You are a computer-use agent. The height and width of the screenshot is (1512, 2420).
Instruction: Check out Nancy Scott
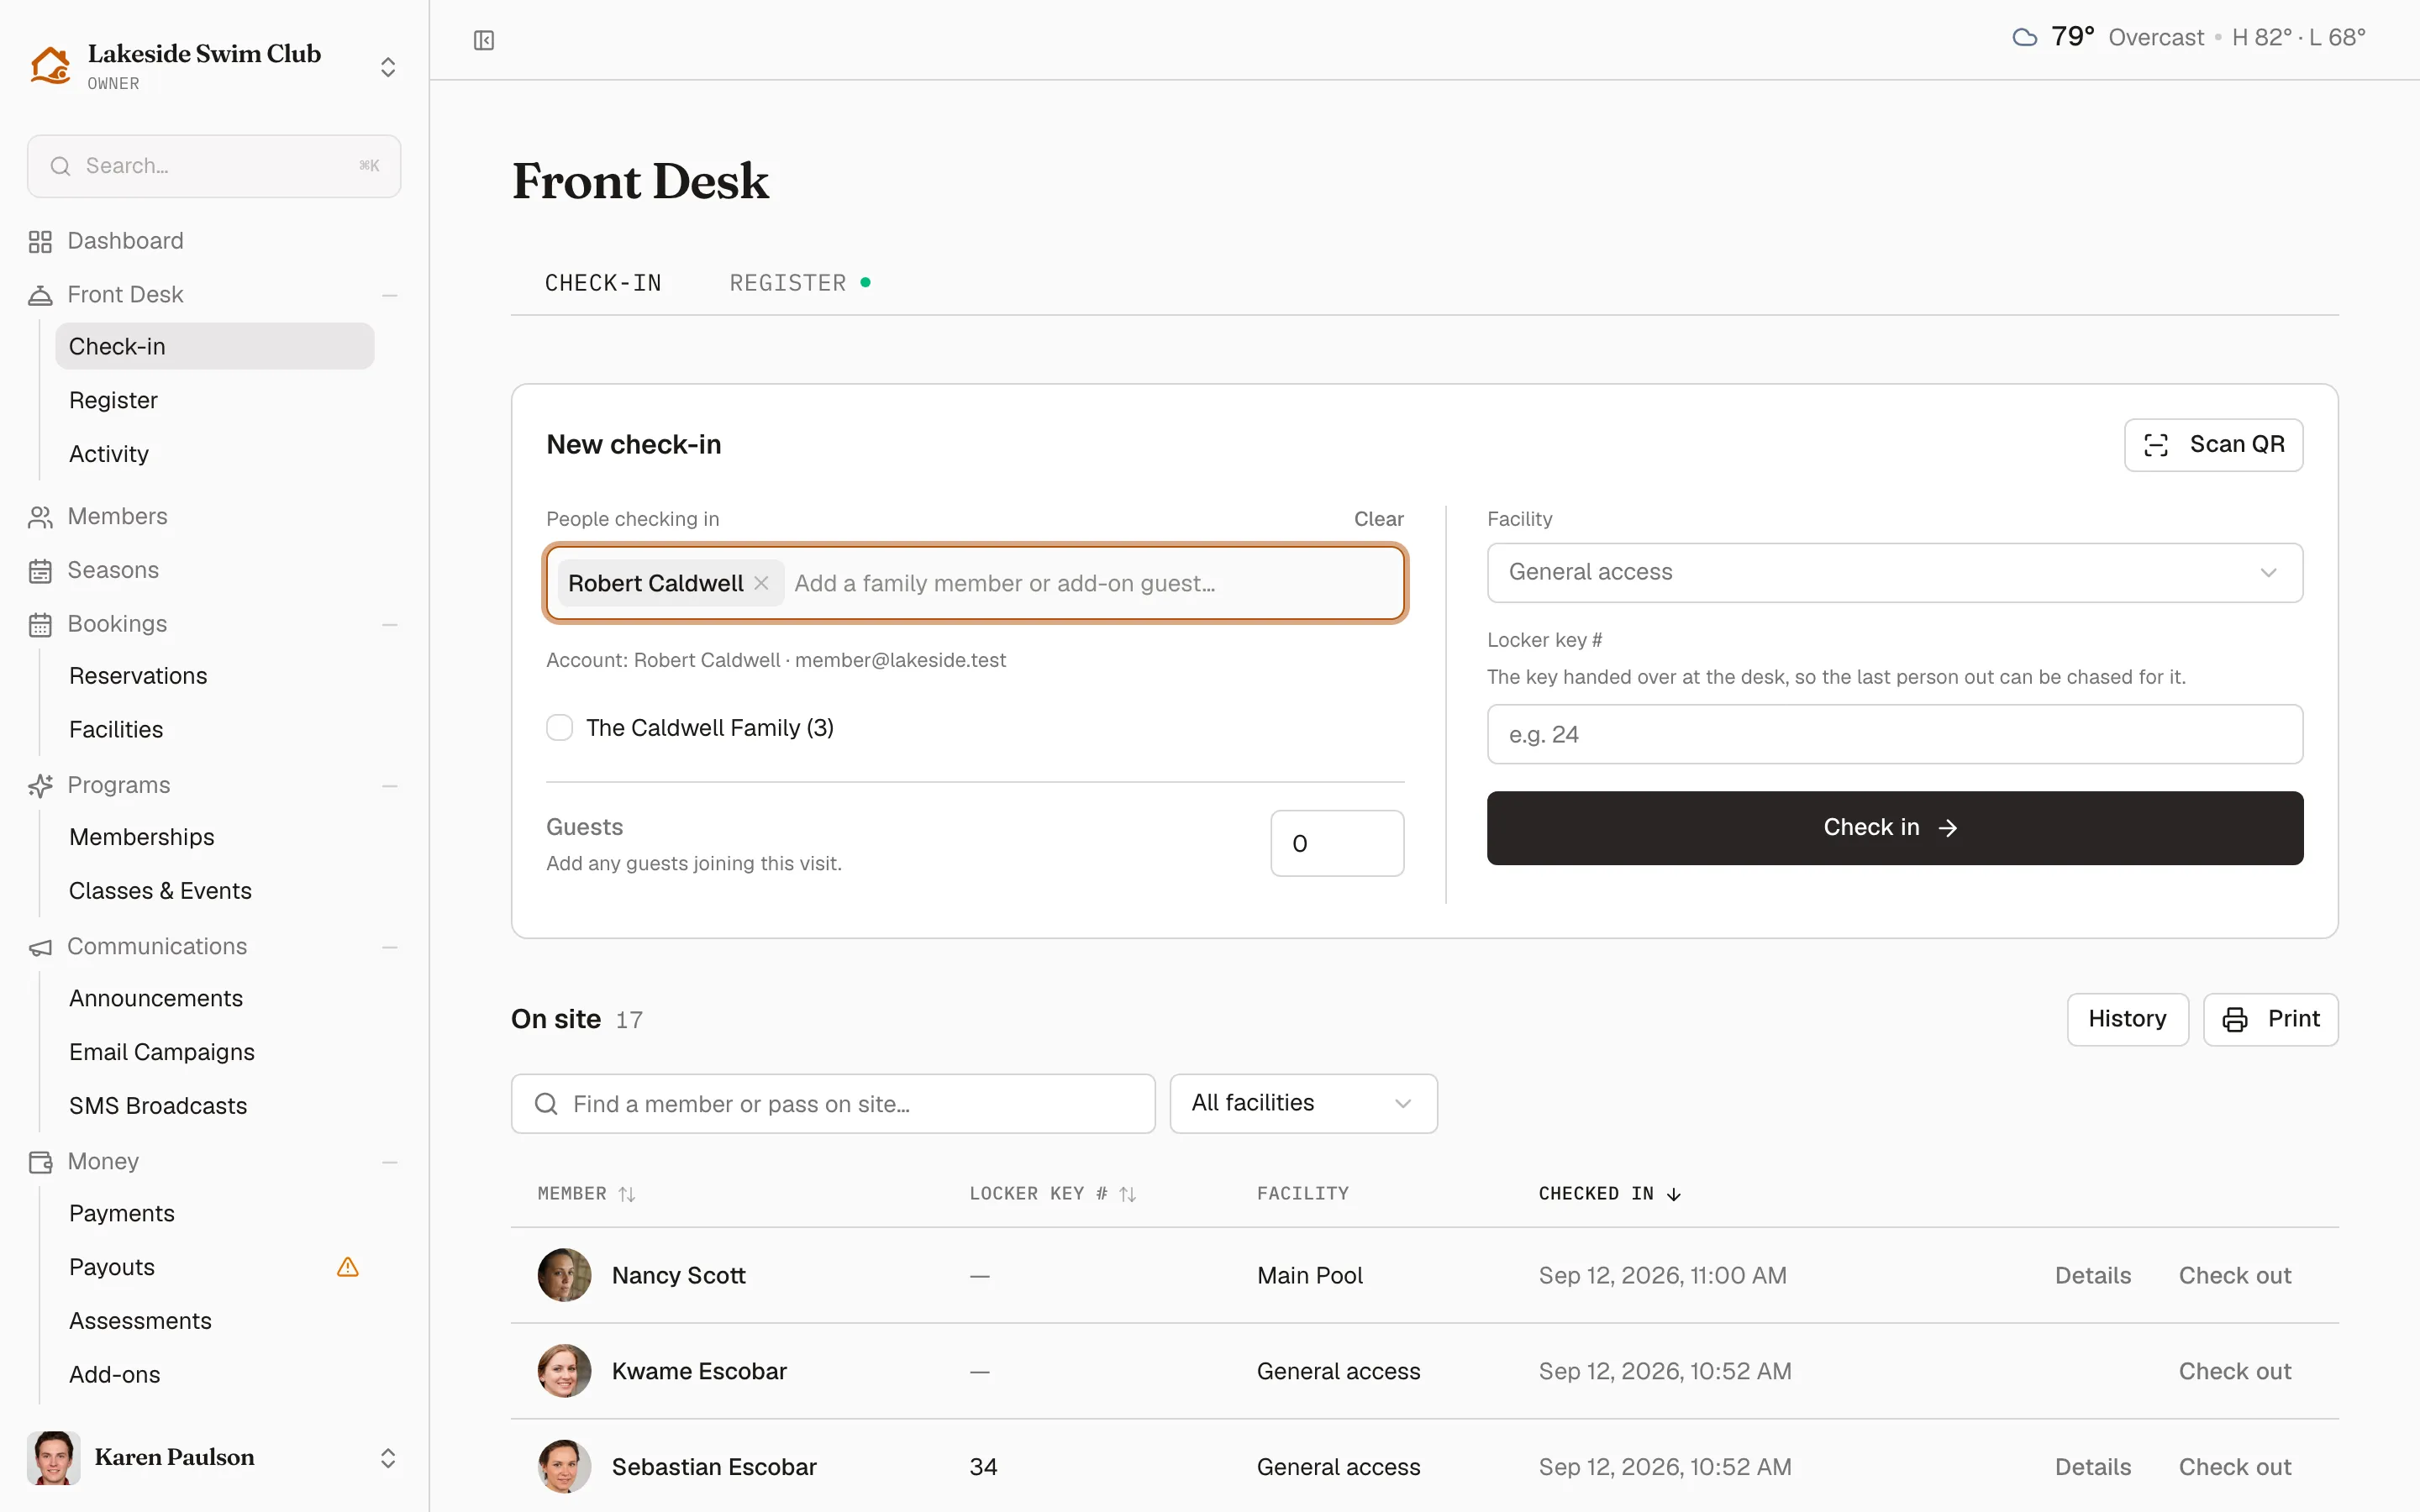click(x=2234, y=1275)
